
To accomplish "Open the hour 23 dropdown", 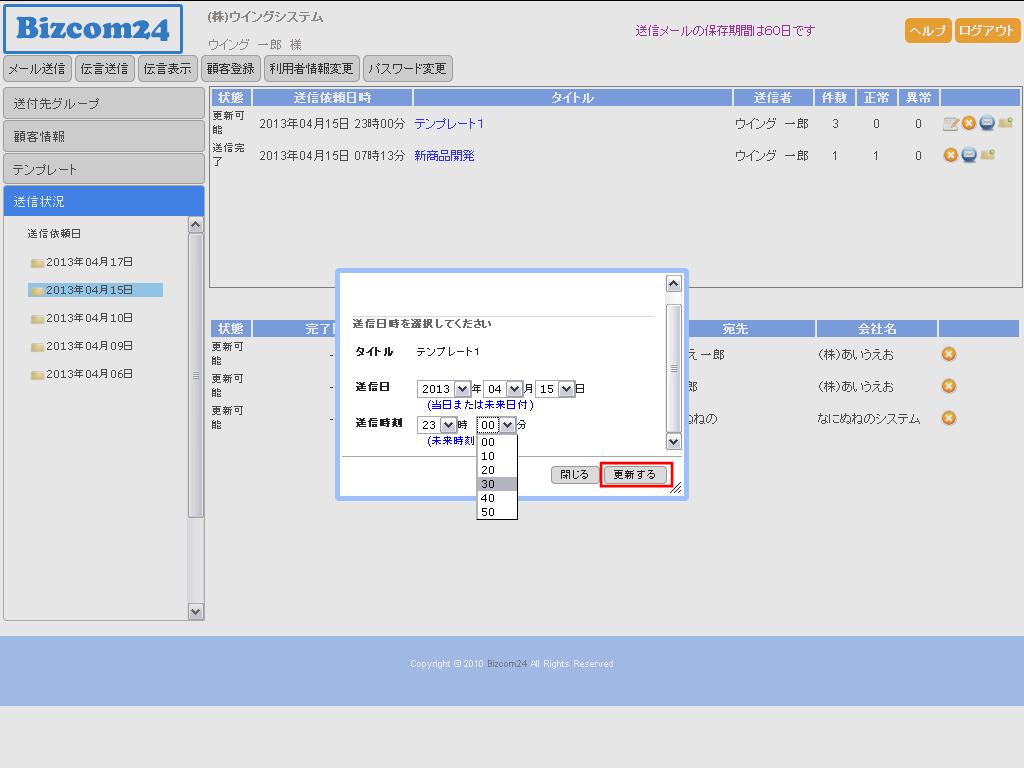I will coord(448,425).
